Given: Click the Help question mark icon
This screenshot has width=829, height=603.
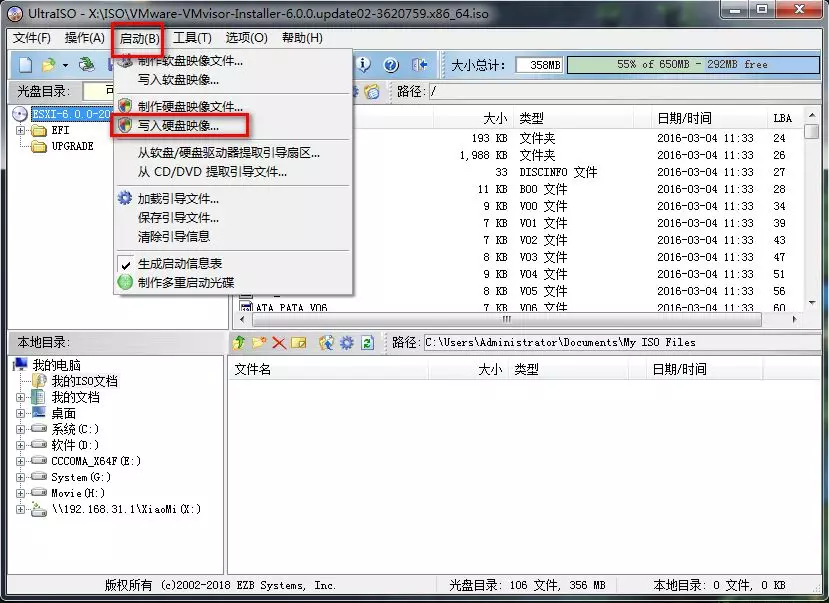Looking at the screenshot, I should point(391,65).
